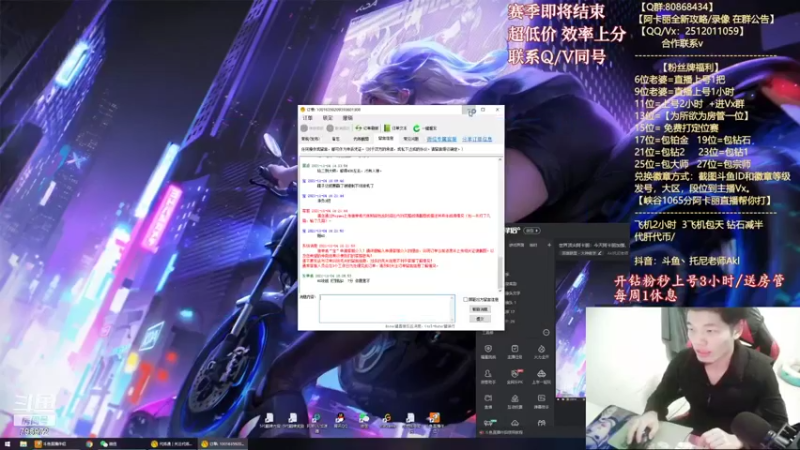Screen dimensions: 800x450
Task: Open File Explorer from the taskbar
Action: 23,444
